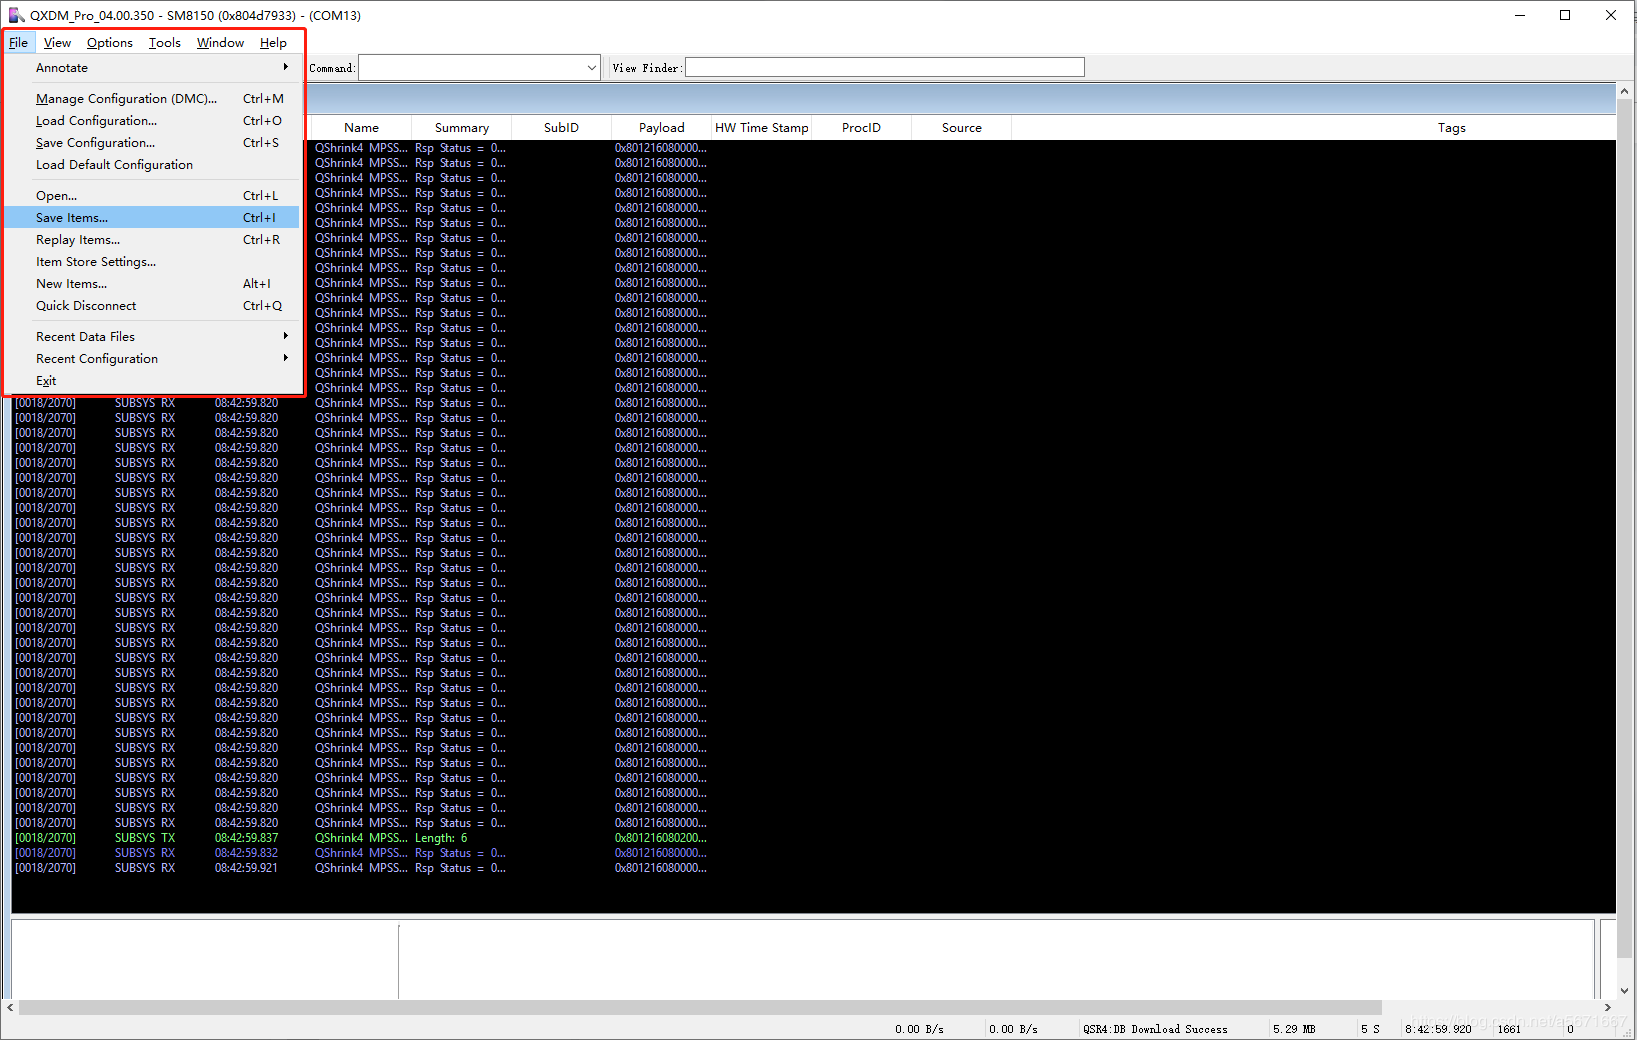Open the Command combo box dropdown arrow
The image size is (1637, 1040).
coord(591,68)
